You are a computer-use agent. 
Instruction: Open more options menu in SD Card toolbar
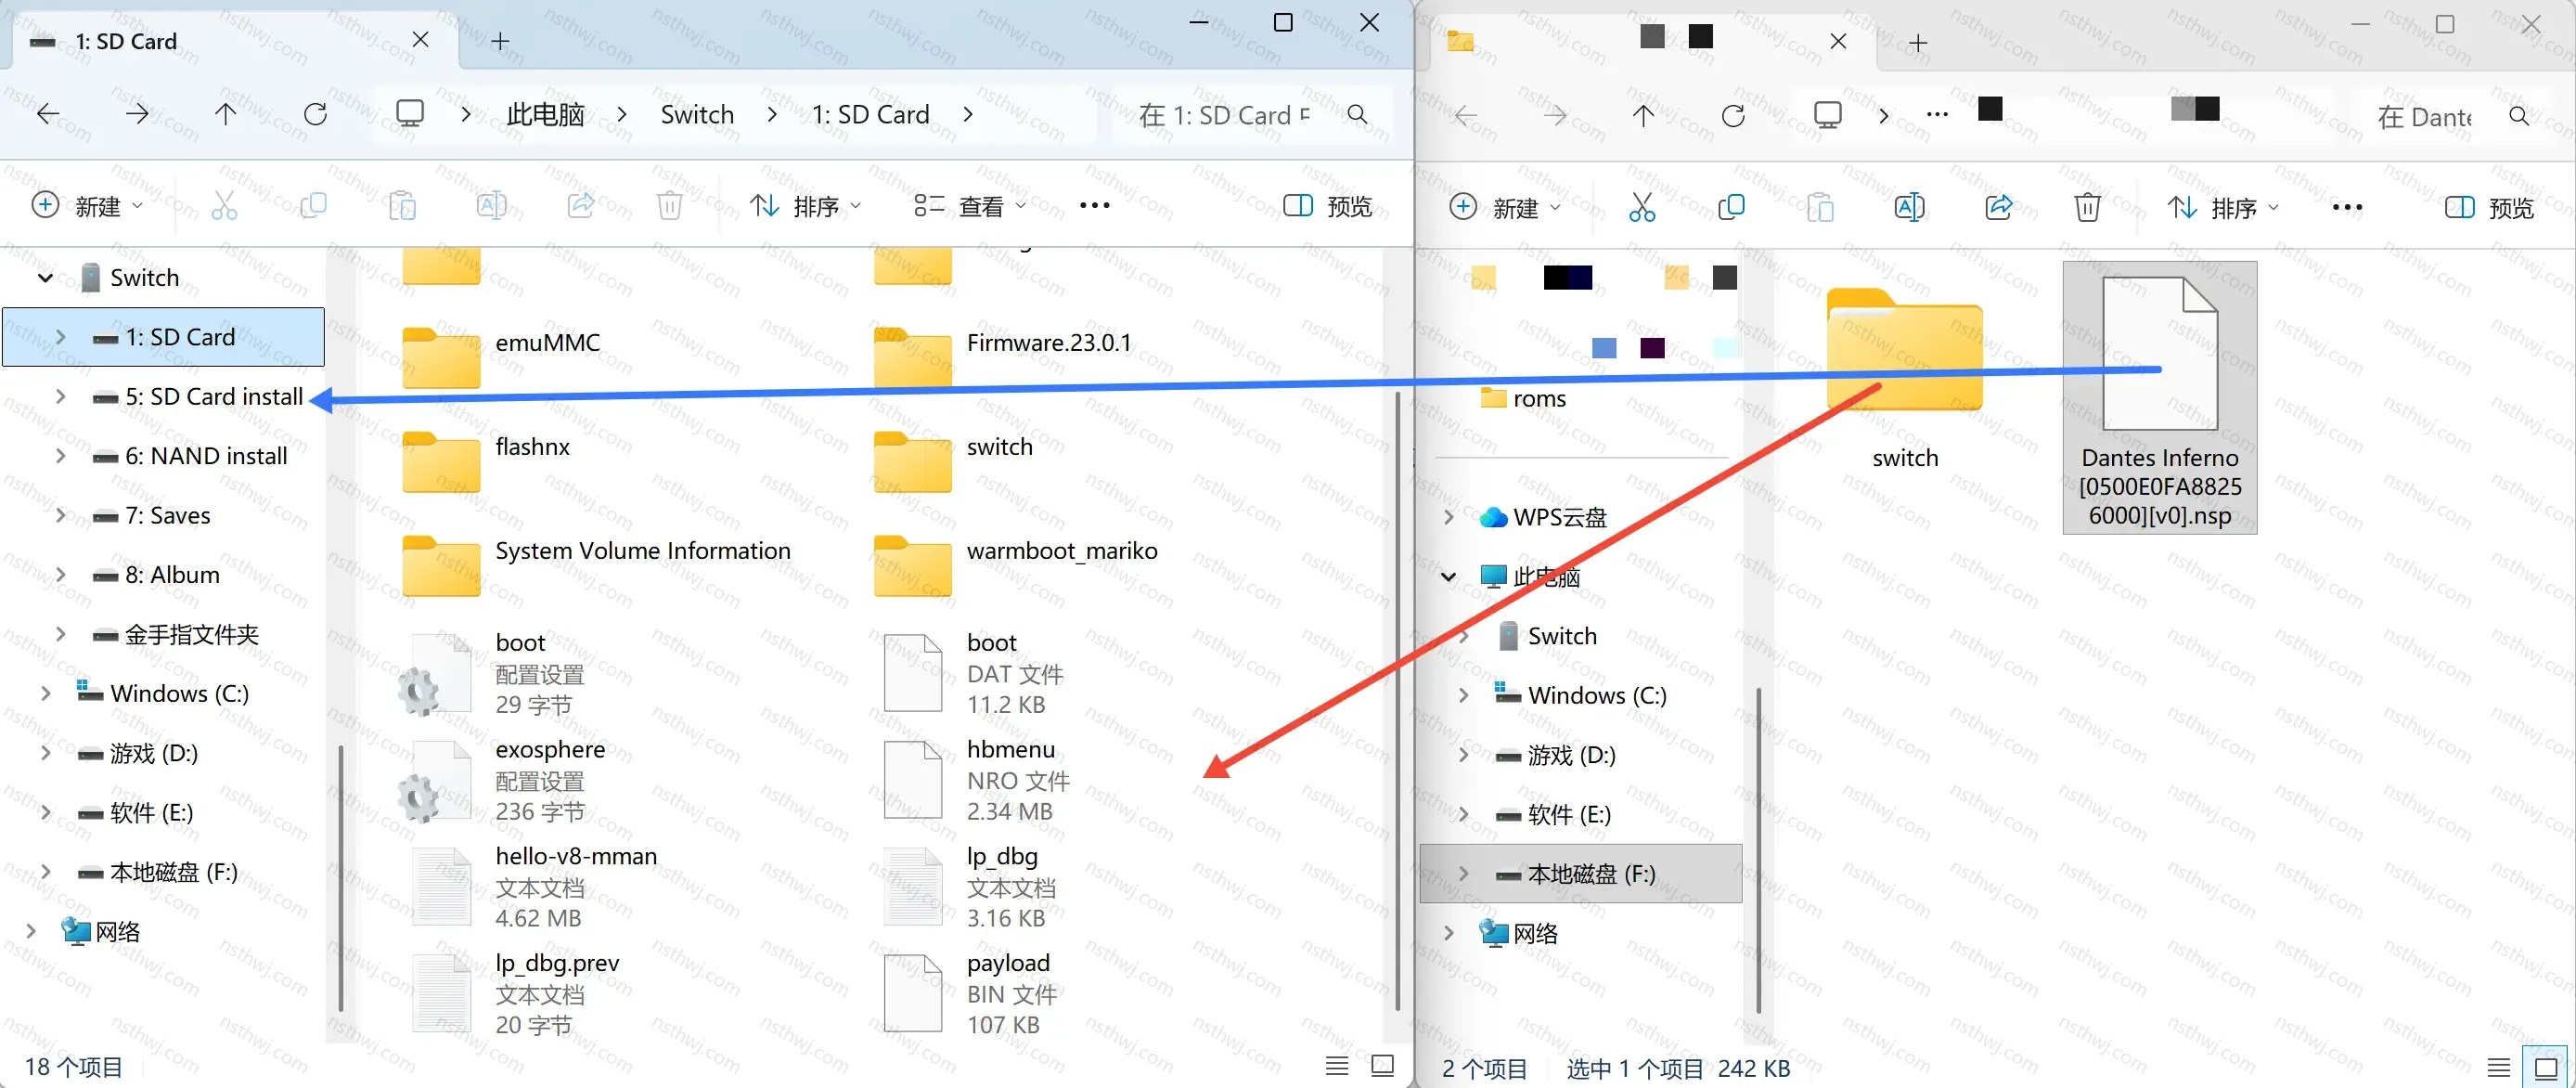1095,206
